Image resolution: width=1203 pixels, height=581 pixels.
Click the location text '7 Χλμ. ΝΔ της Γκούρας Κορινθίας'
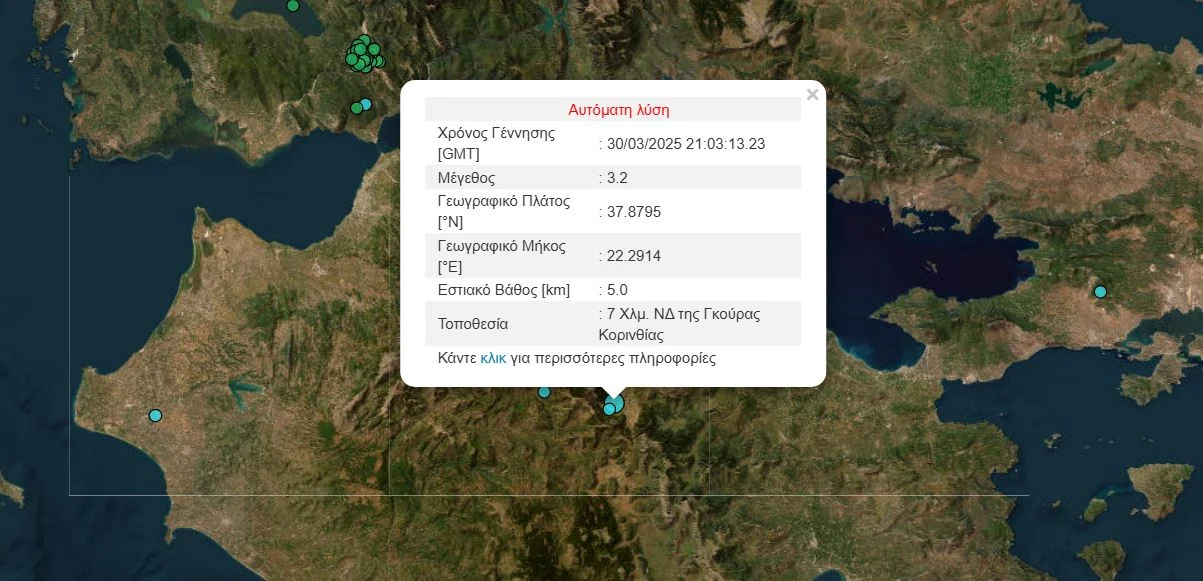(680, 324)
